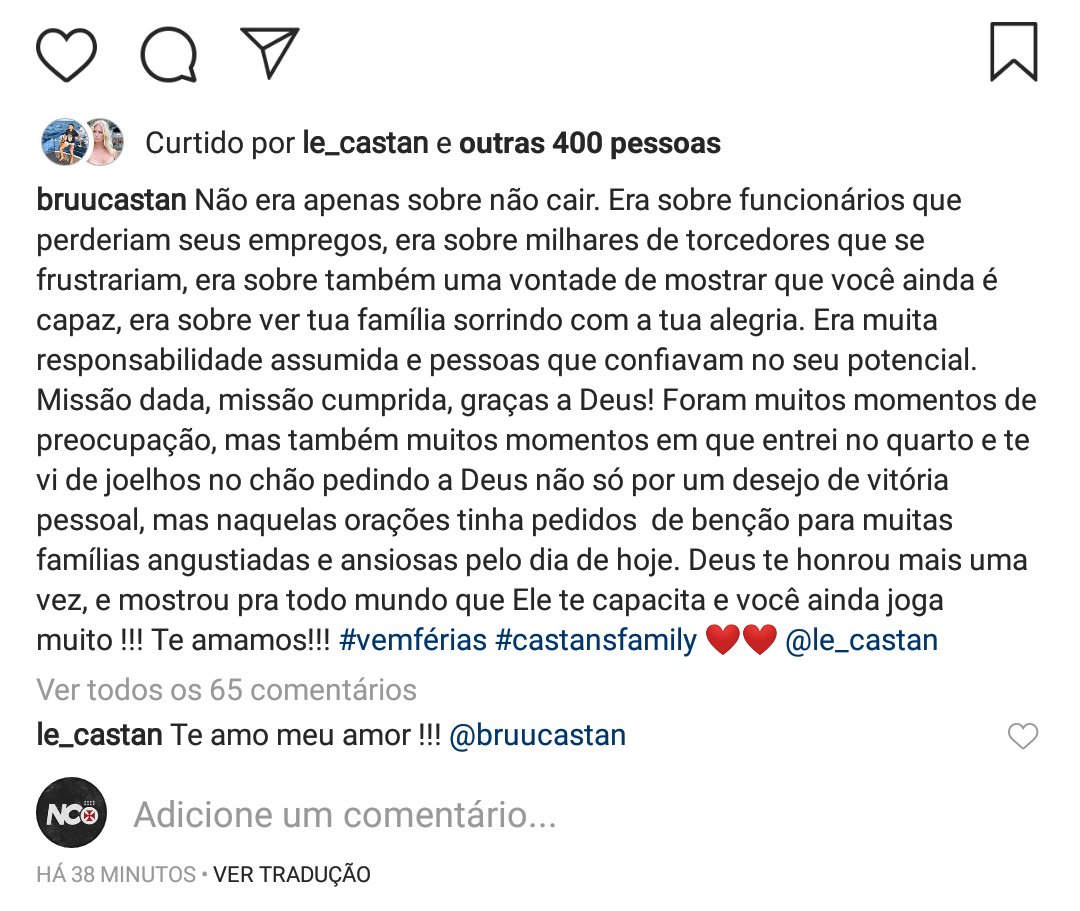View the list of outras 400 pessoas
This screenshot has height=911, width=1080.
click(x=590, y=144)
